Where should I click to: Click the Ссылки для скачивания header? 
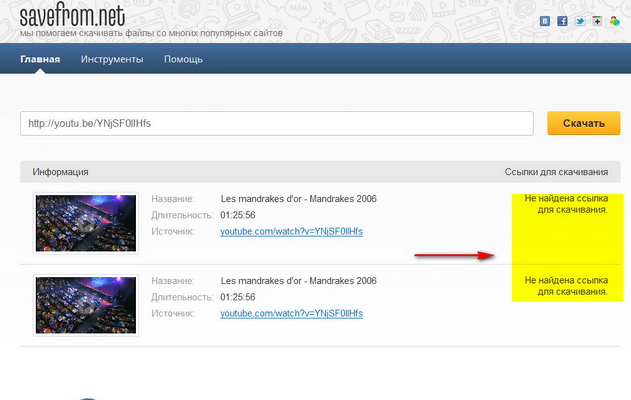point(556,172)
